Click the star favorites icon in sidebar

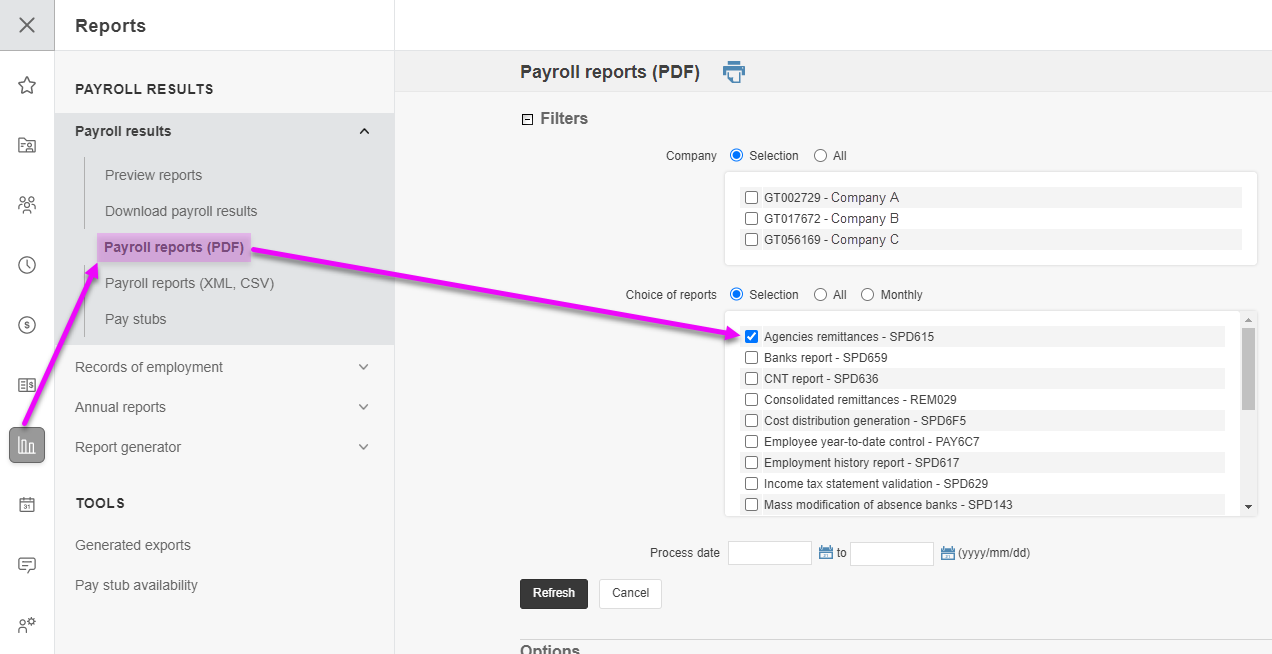27,85
